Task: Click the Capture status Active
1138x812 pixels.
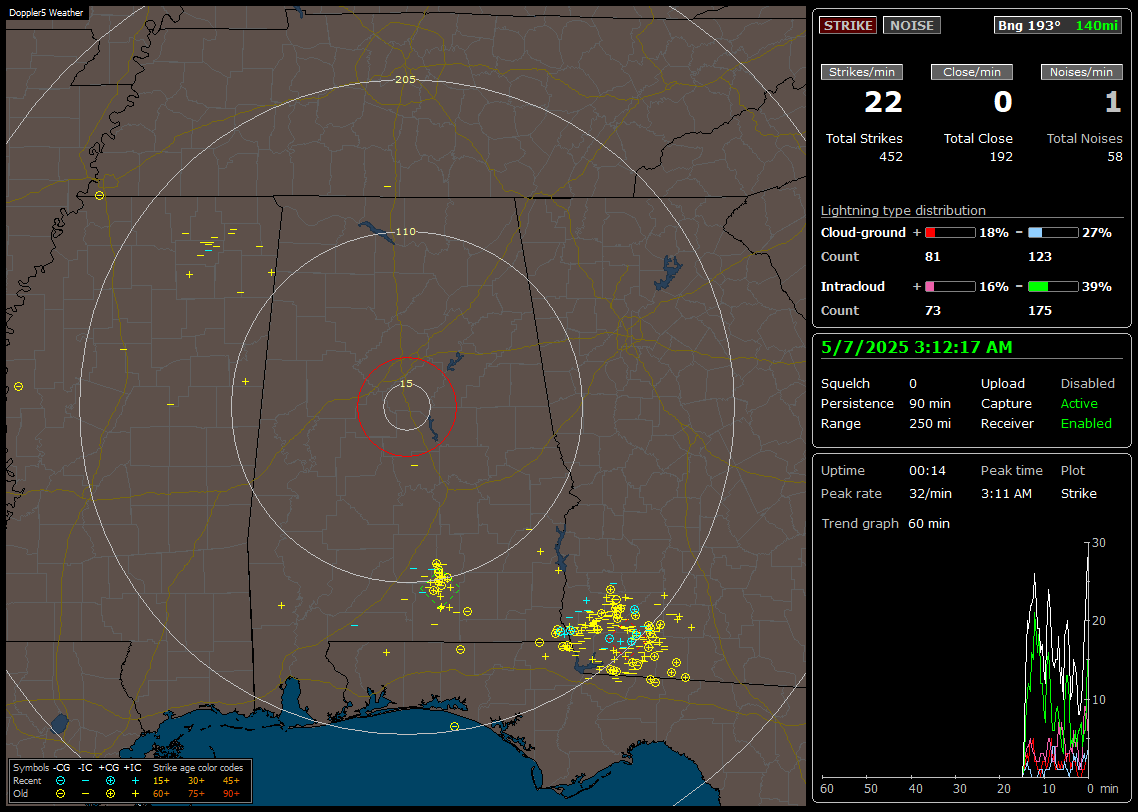Action: [1079, 403]
